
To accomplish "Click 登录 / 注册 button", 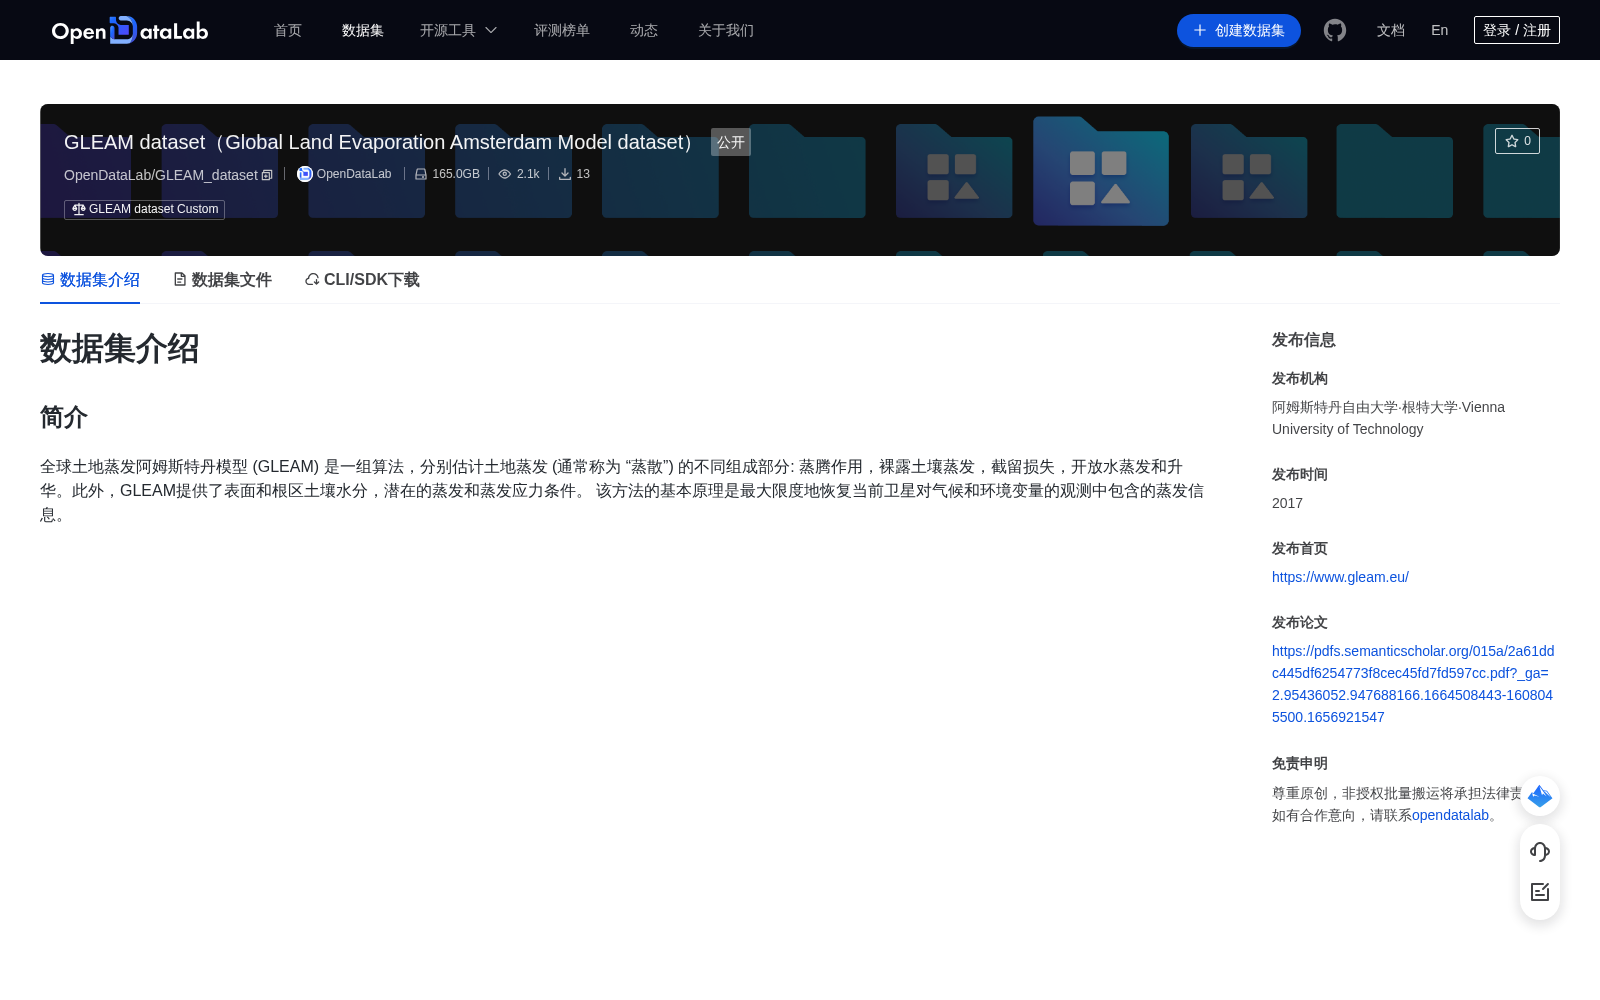I will (1517, 30).
